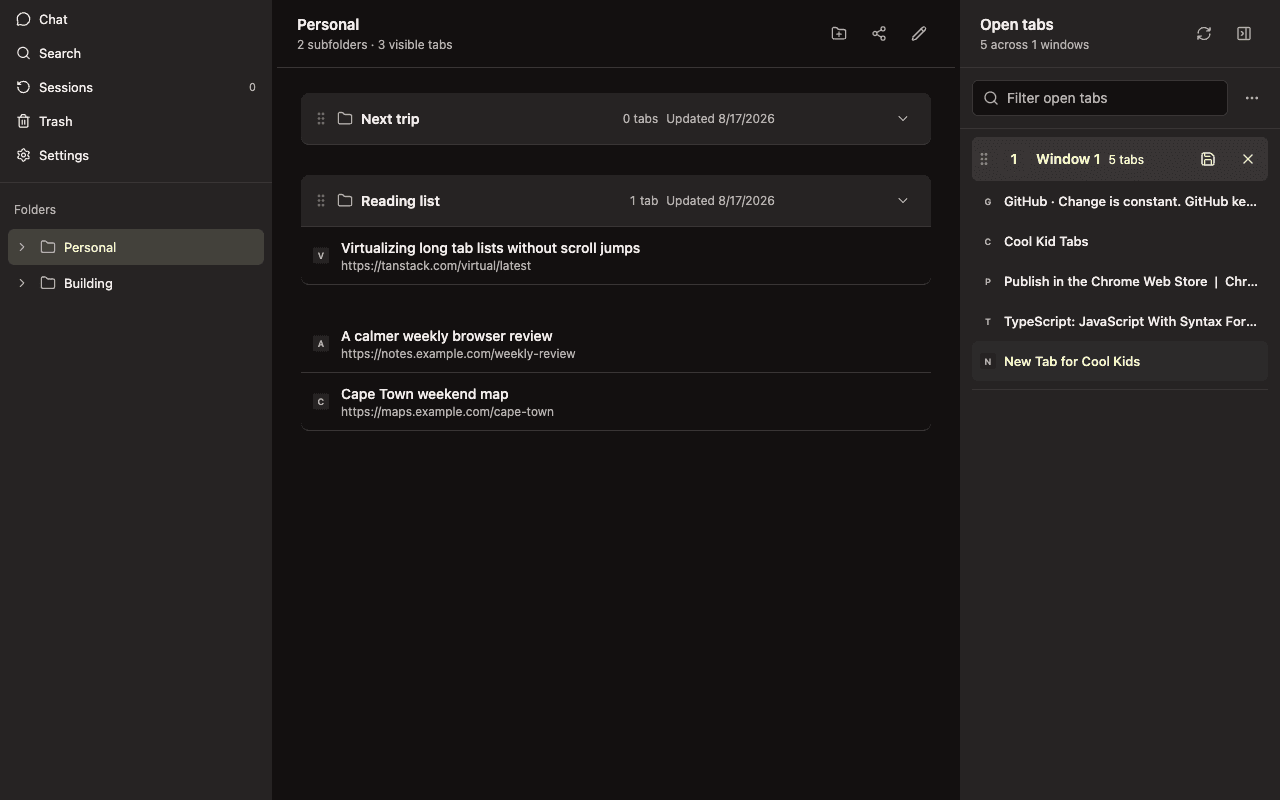Click the 1 tab count on Reading list
This screenshot has height=800, width=1280.
644,201
